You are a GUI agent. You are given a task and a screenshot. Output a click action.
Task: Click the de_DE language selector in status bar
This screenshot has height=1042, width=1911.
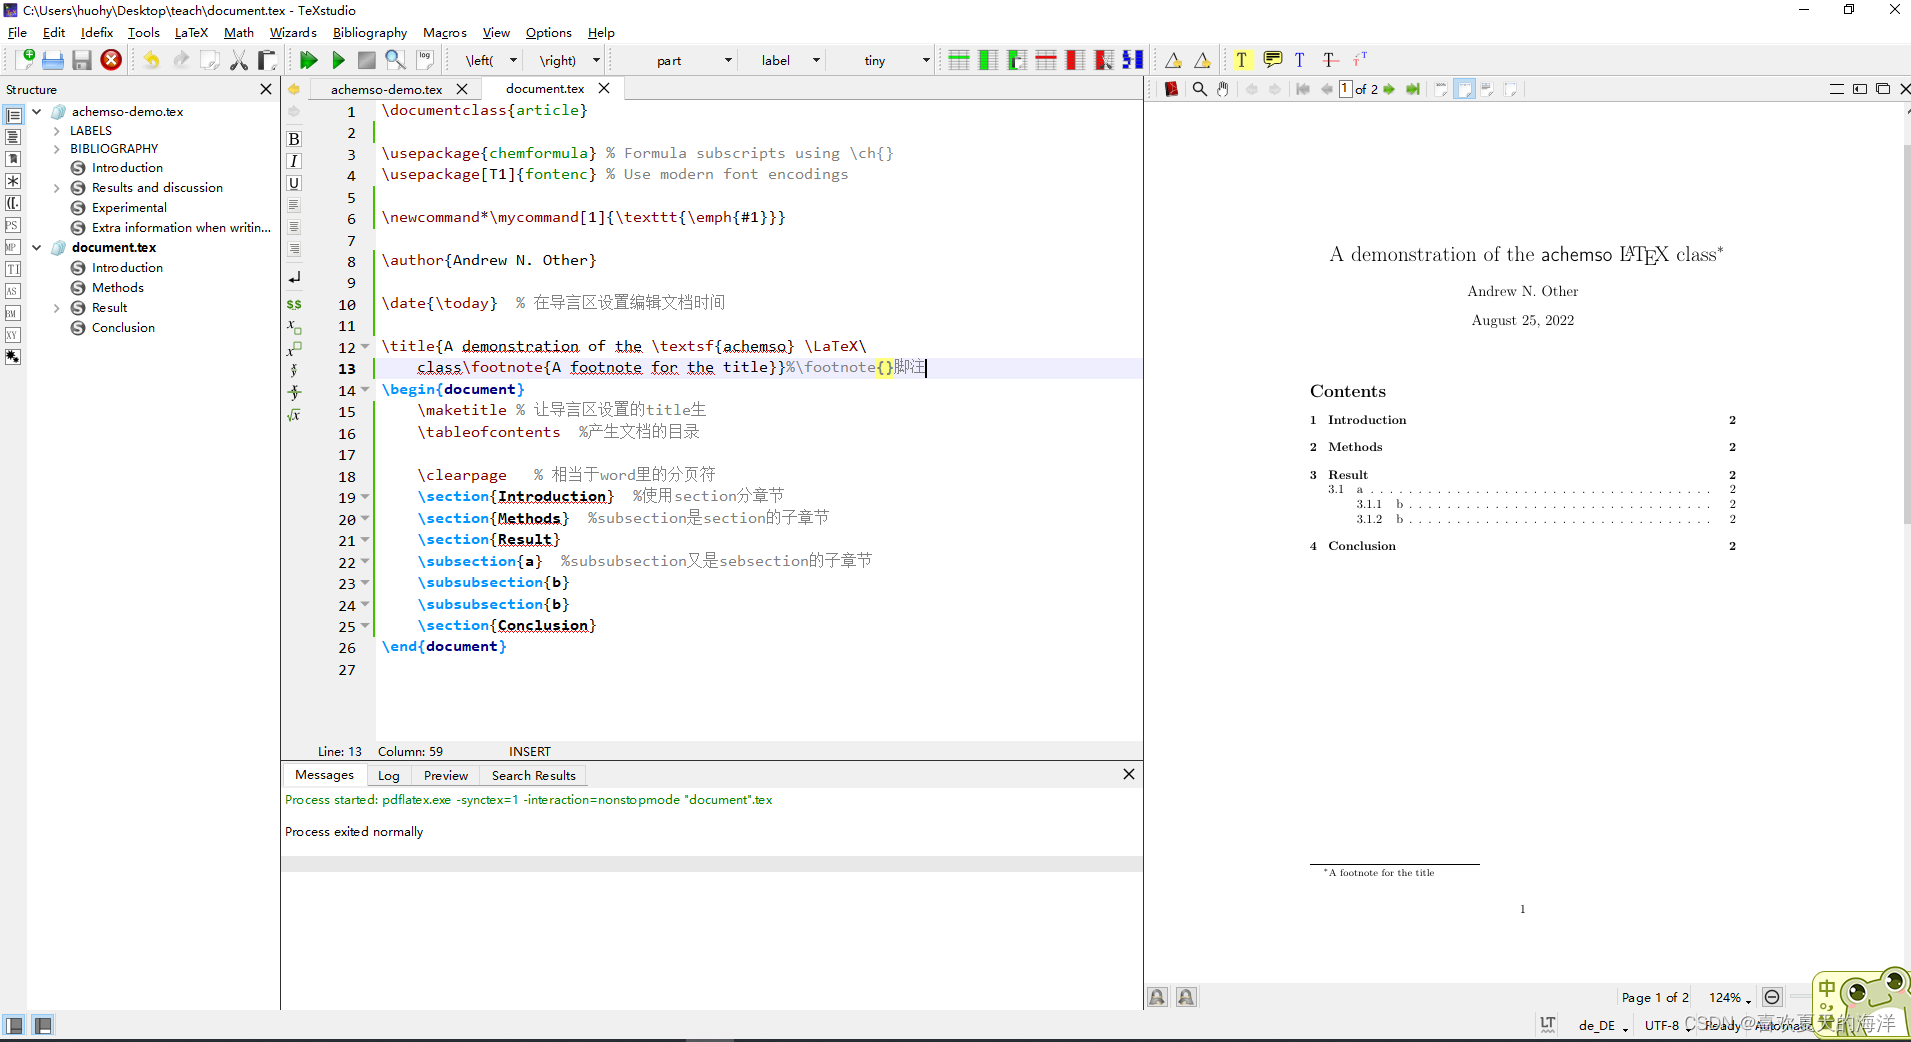1603,1025
